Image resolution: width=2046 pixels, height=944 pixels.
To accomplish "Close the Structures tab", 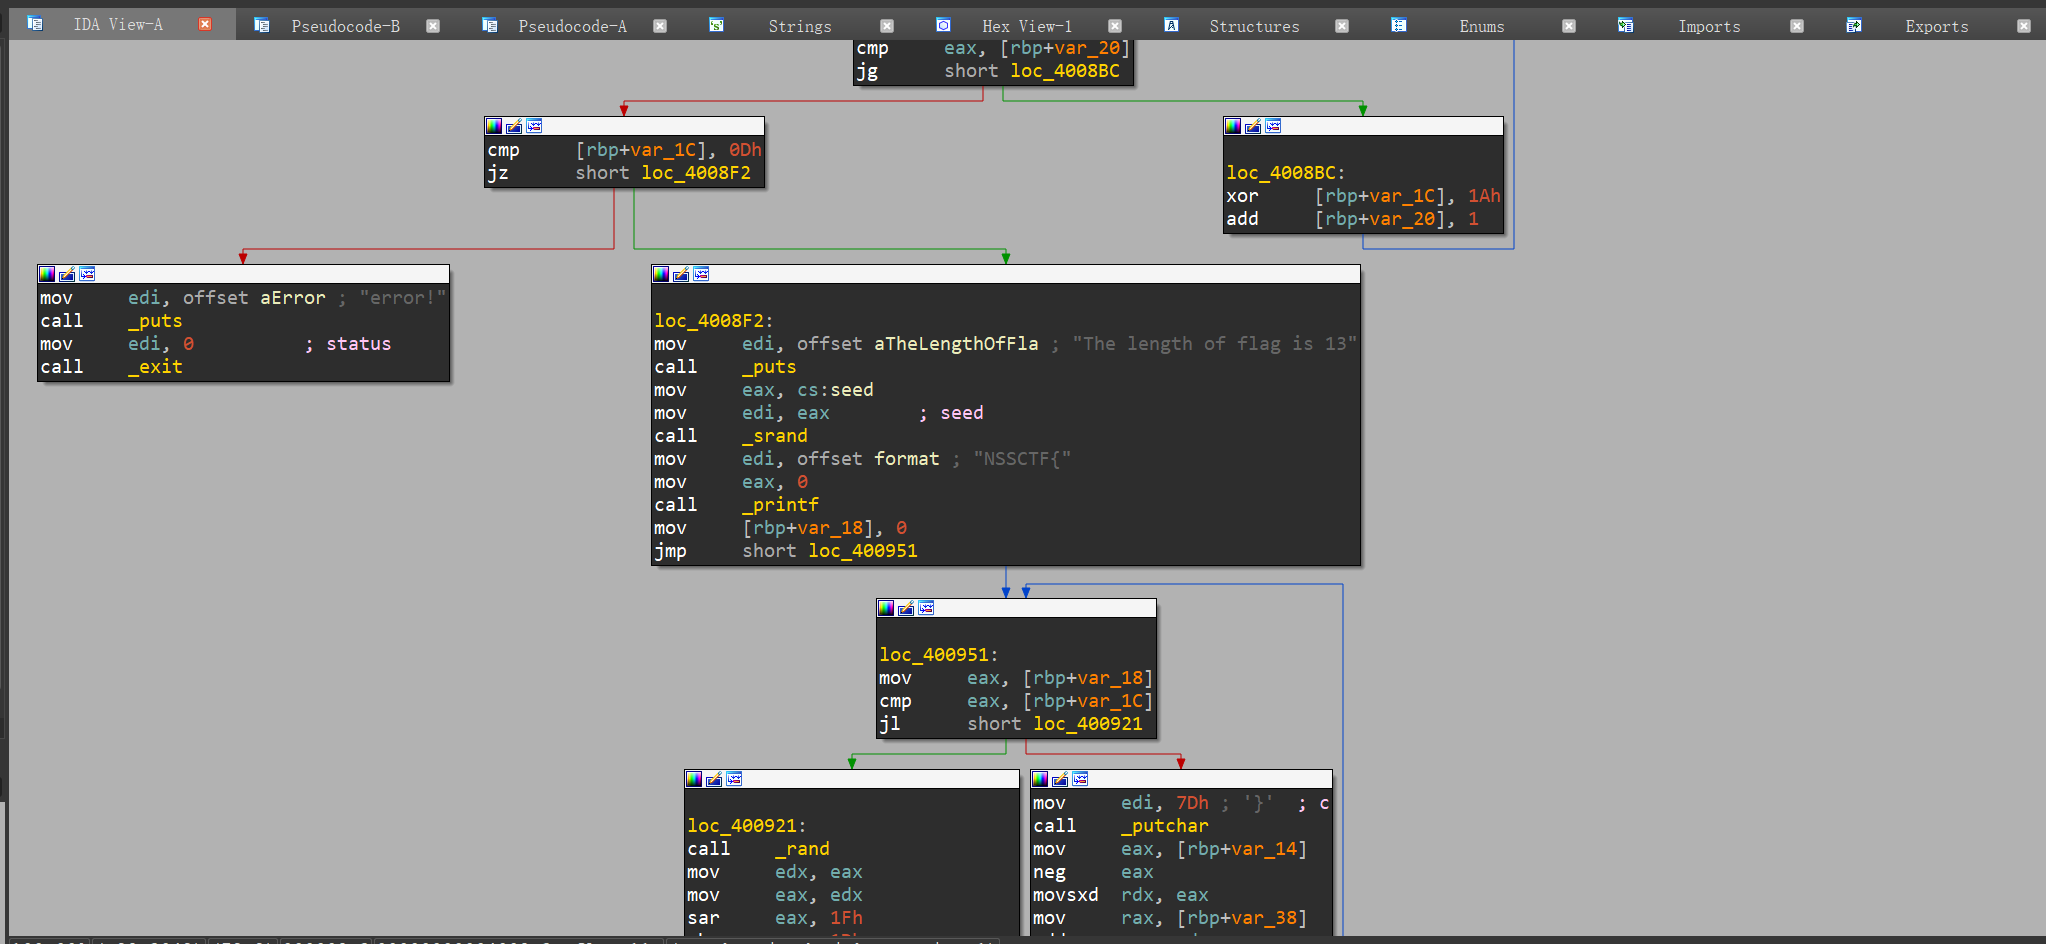I will pyautogui.click(x=1342, y=26).
